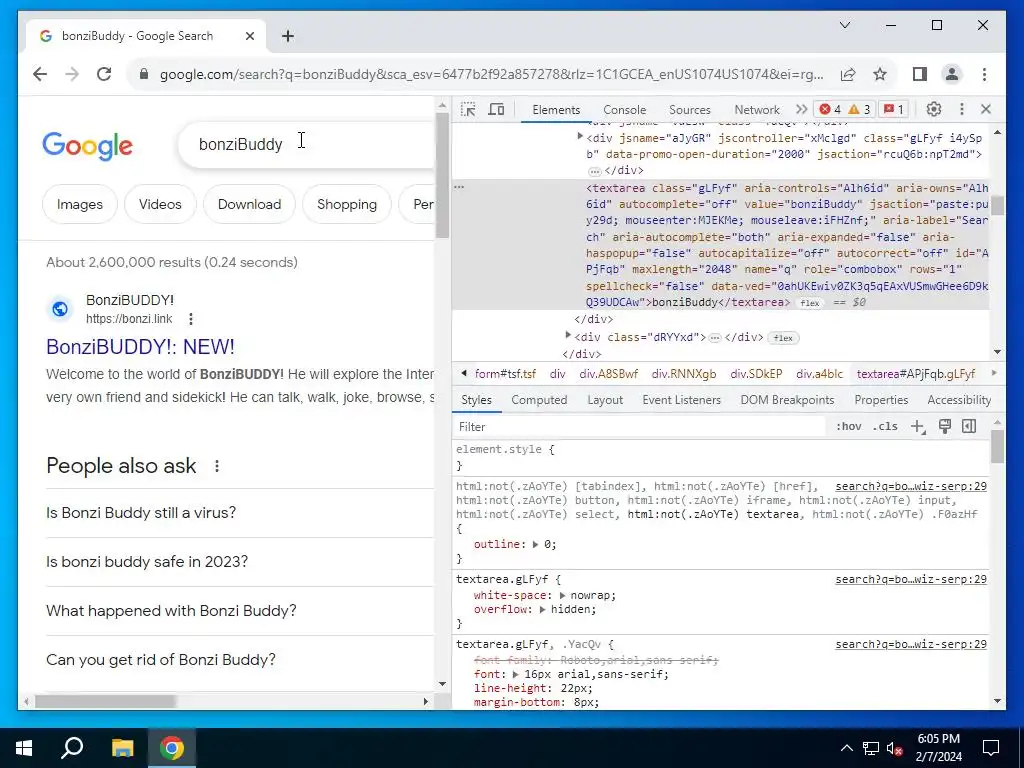The image size is (1024, 768).
Task: Open the Event Listeners pane tab
Action: 681,400
